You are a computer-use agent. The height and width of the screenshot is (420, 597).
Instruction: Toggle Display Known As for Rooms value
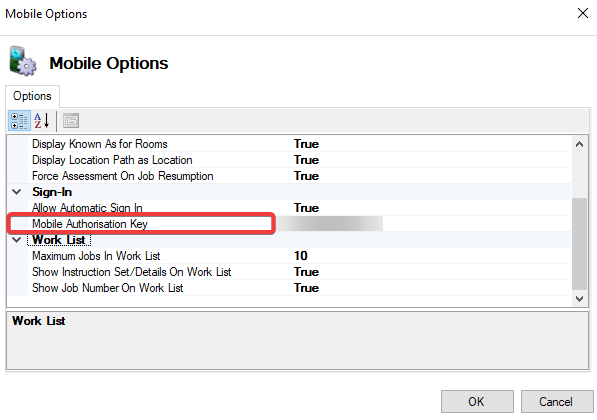(x=430, y=144)
